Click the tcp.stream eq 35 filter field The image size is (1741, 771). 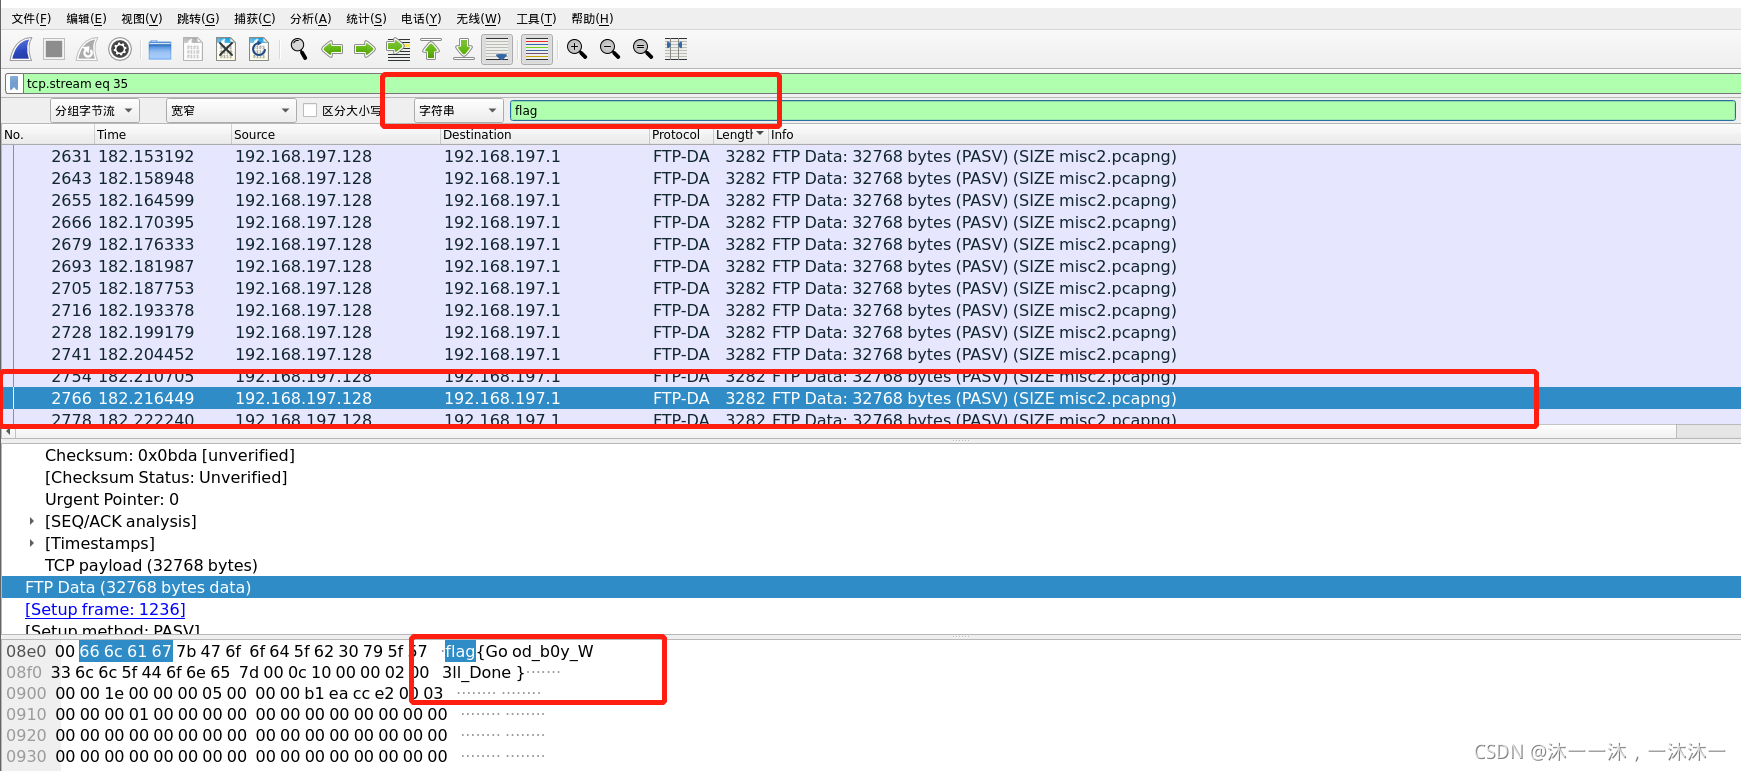880,83
